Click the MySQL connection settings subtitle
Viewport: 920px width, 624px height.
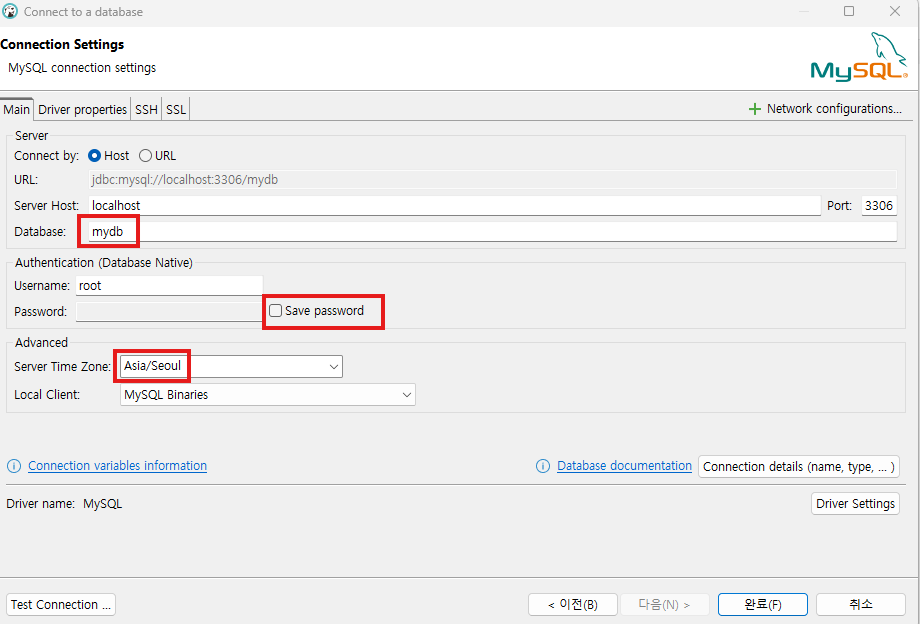click(82, 68)
